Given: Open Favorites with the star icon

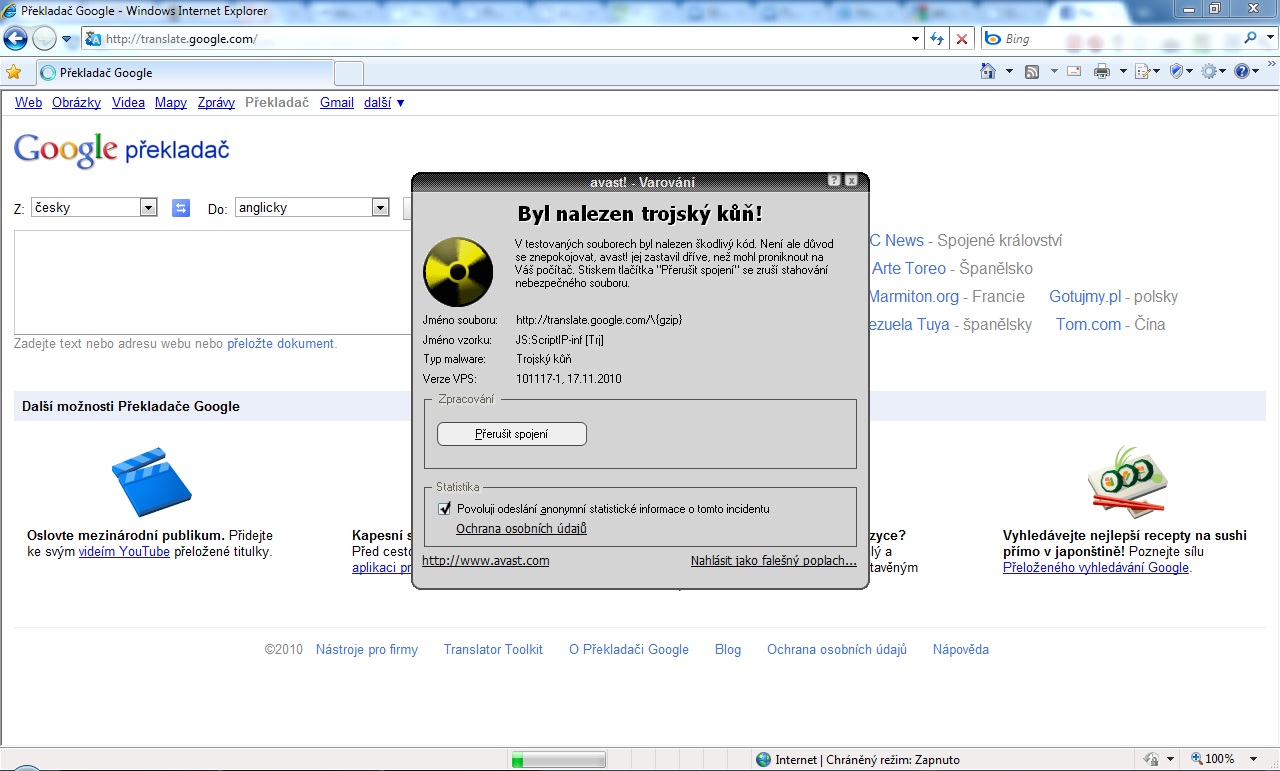Looking at the screenshot, I should [x=14, y=72].
